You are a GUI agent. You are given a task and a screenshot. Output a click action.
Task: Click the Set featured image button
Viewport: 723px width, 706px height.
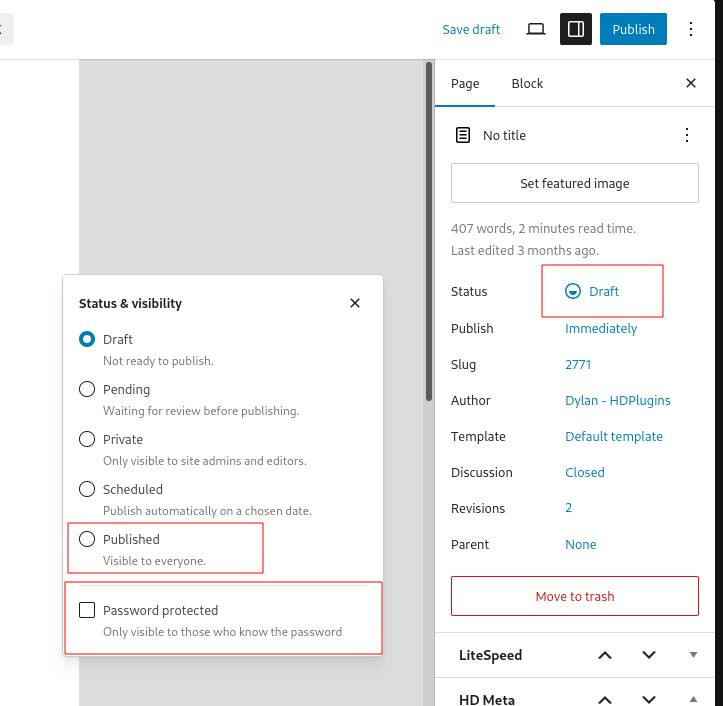click(575, 183)
